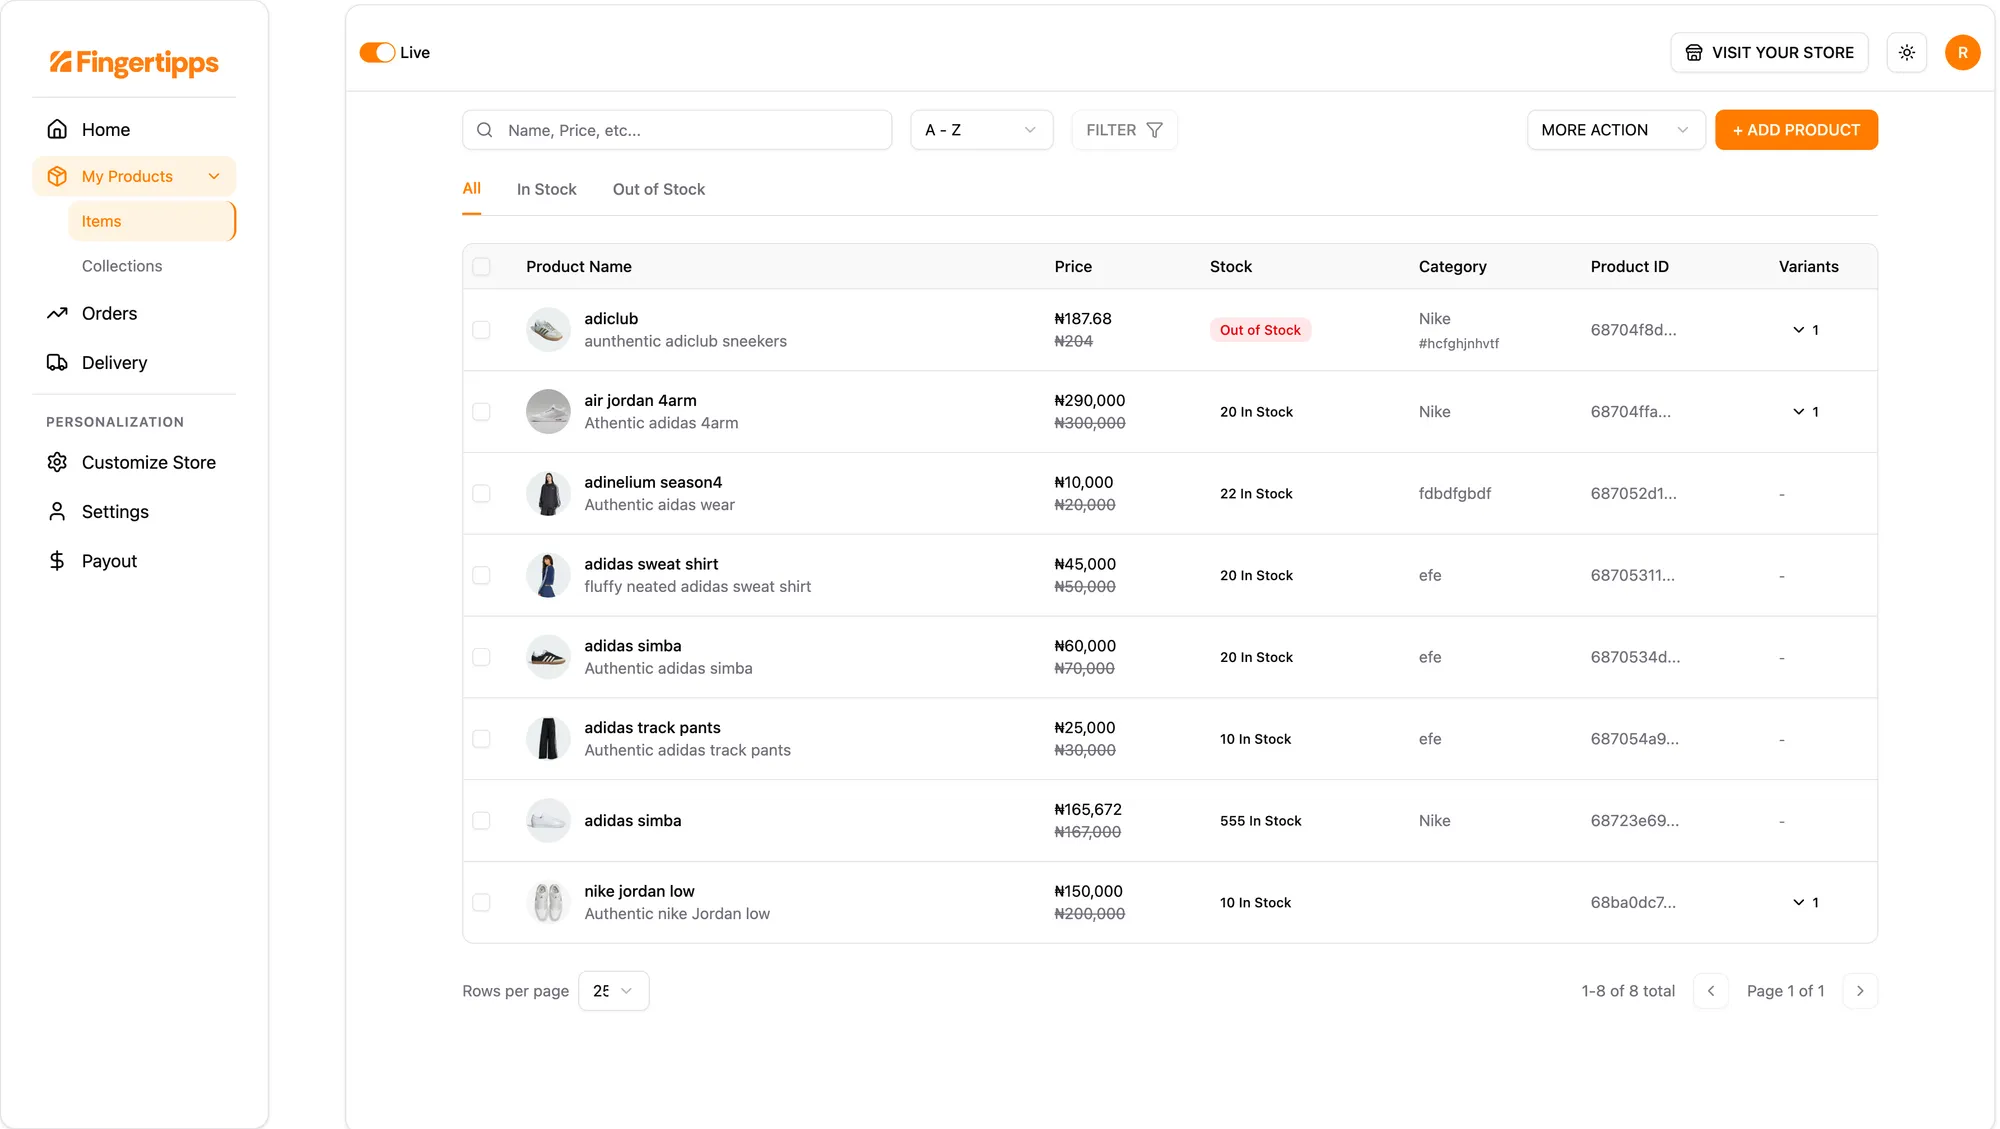Click the ADD PRODUCT button
Screen dimensions: 2000x1129
click(x=1795, y=130)
